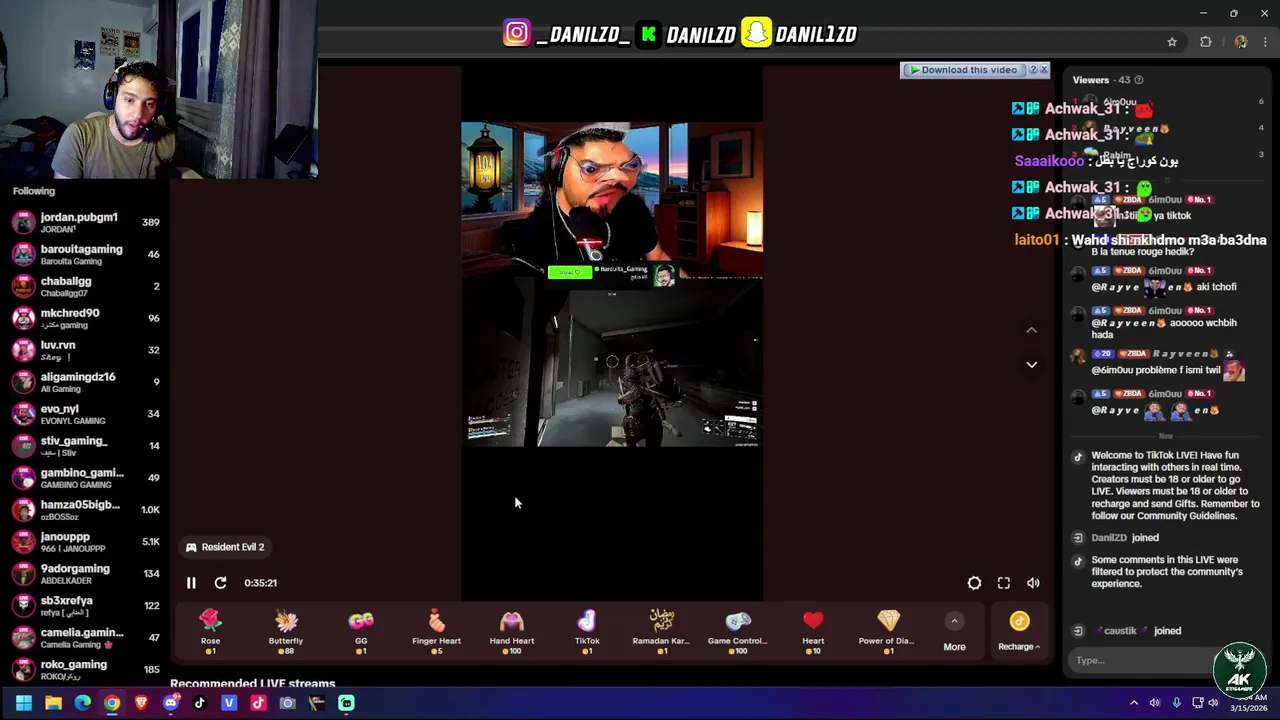This screenshot has height=720, width=1280.
Task: Open the Camera app on taskbar
Action: tap(287, 703)
